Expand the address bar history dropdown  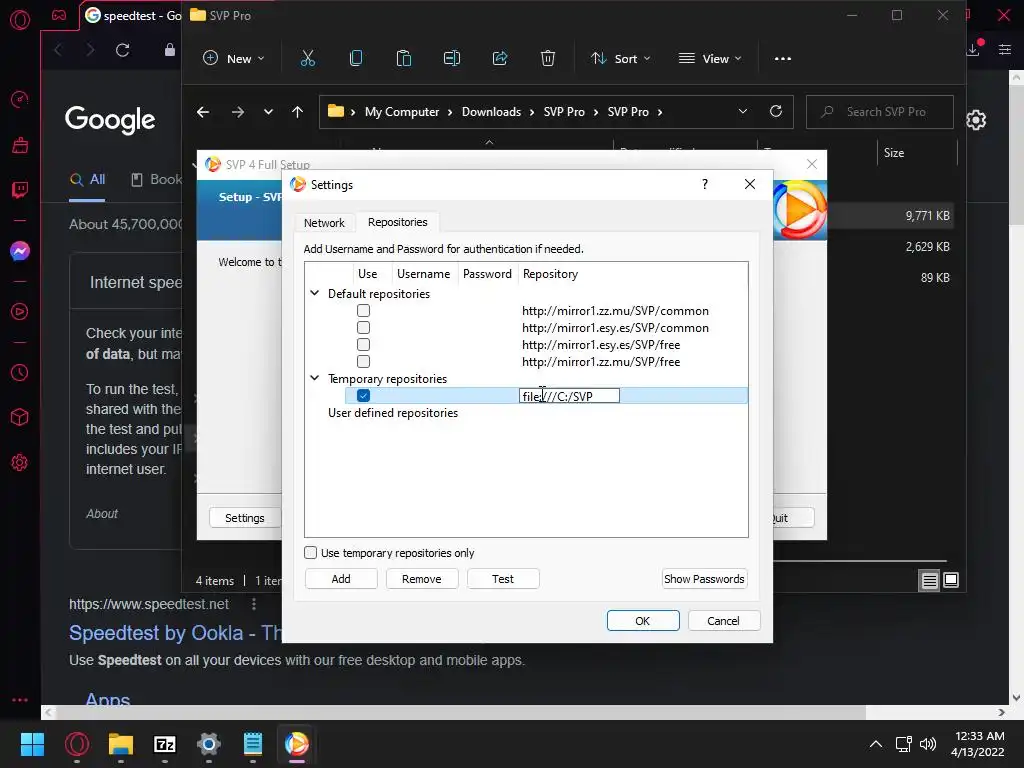[x=743, y=112]
